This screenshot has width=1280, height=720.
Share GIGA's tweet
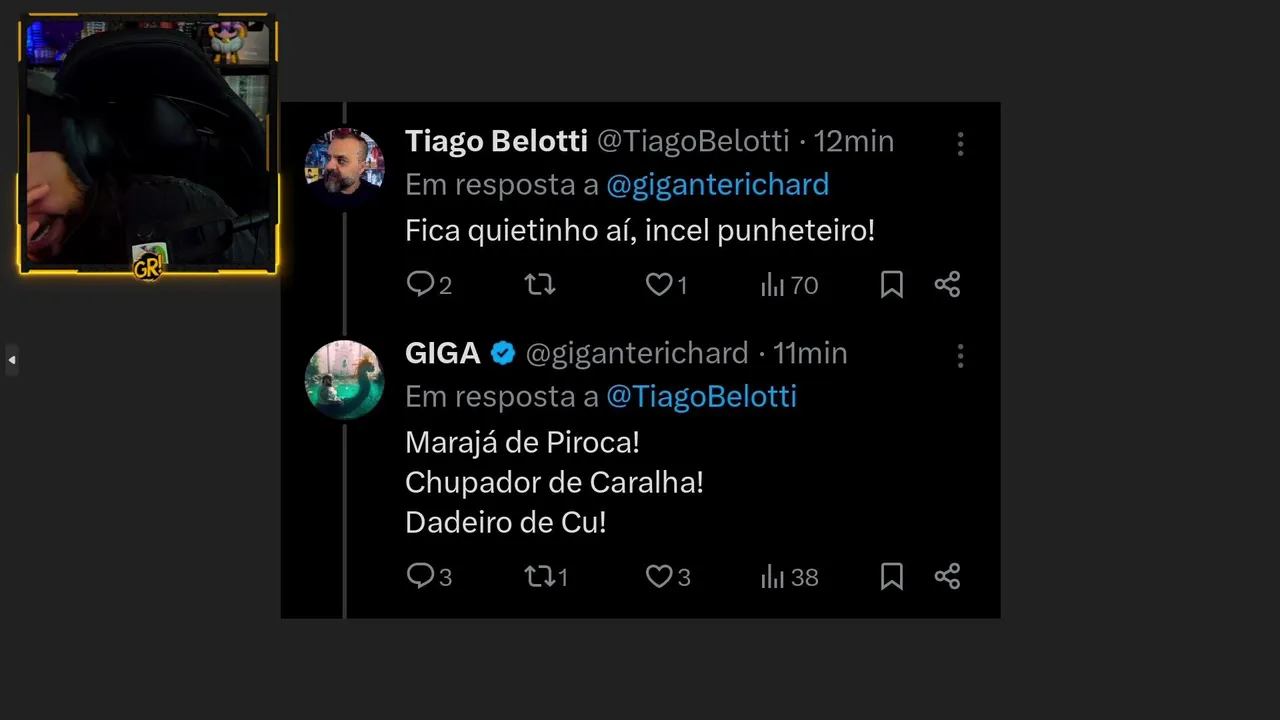pyautogui.click(x=947, y=576)
